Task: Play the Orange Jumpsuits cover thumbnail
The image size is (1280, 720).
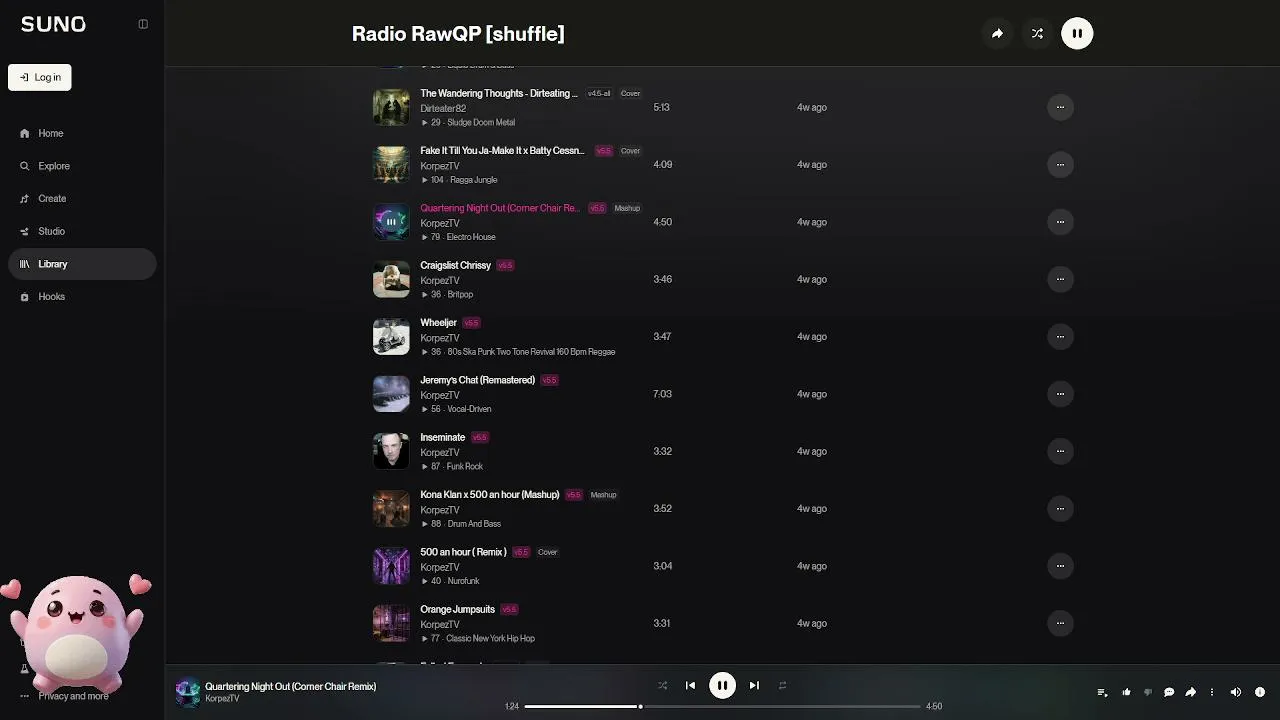Action: pyautogui.click(x=391, y=623)
